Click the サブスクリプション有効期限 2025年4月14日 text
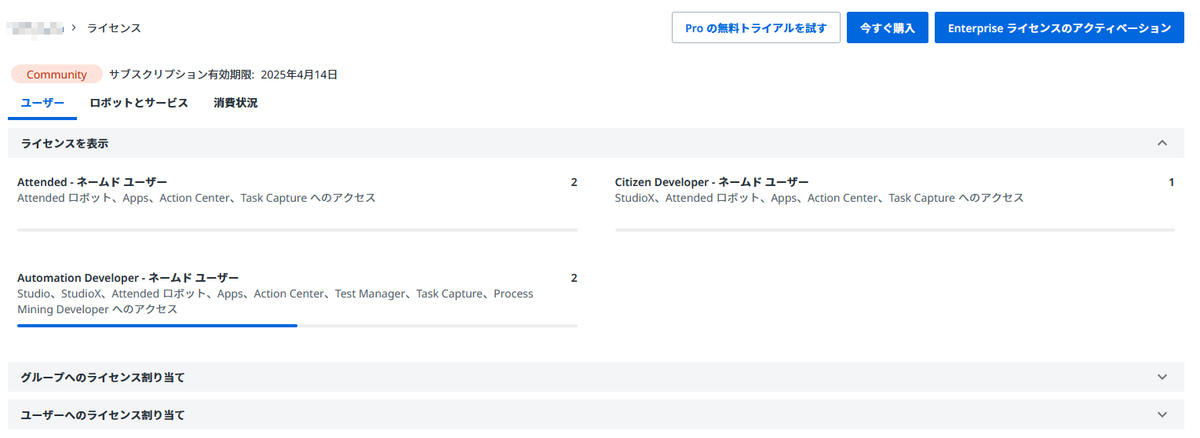 tap(223, 74)
